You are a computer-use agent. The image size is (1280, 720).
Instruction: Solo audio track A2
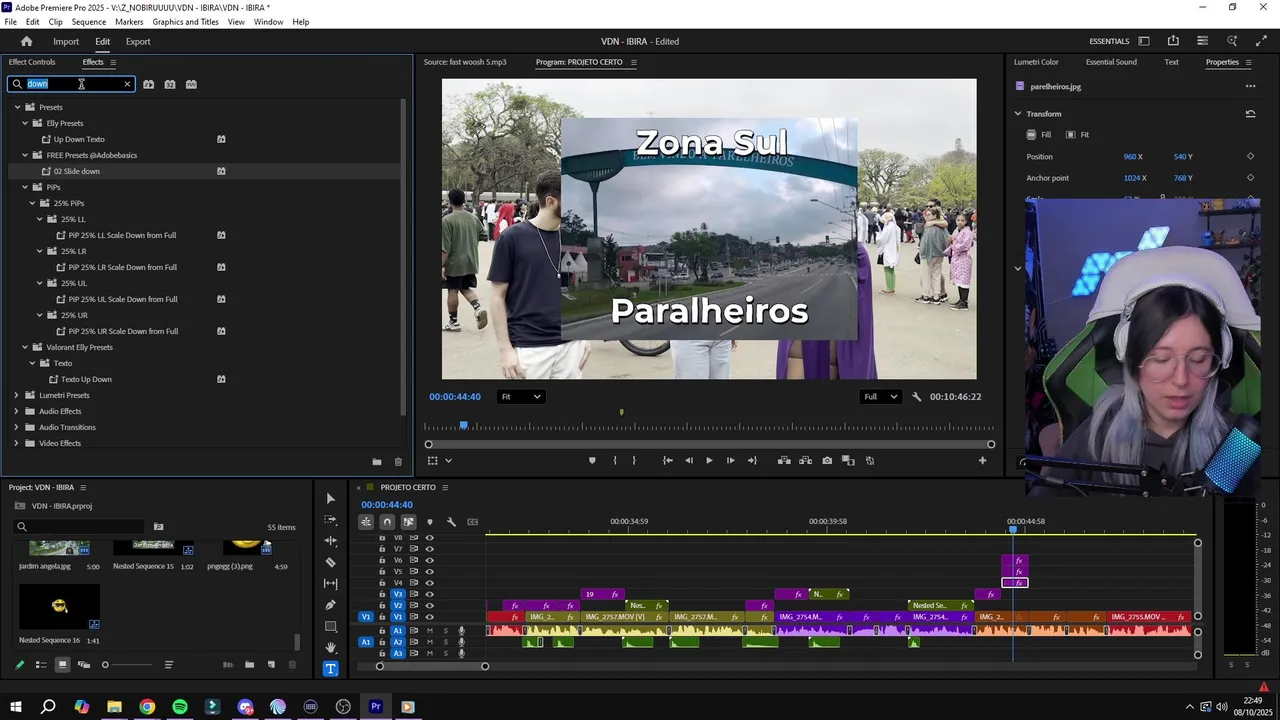[445, 642]
